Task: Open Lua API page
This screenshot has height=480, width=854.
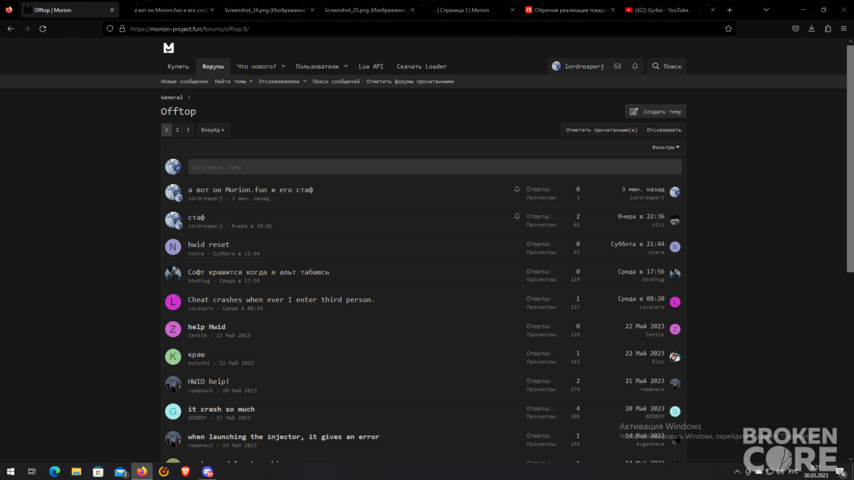Action: pyautogui.click(x=371, y=66)
